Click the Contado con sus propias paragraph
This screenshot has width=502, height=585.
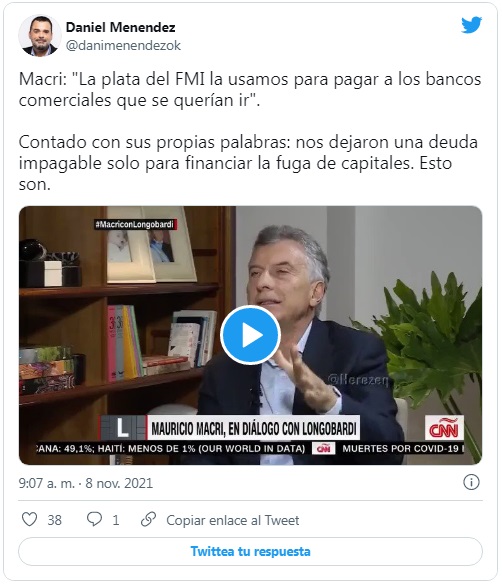tap(248, 163)
